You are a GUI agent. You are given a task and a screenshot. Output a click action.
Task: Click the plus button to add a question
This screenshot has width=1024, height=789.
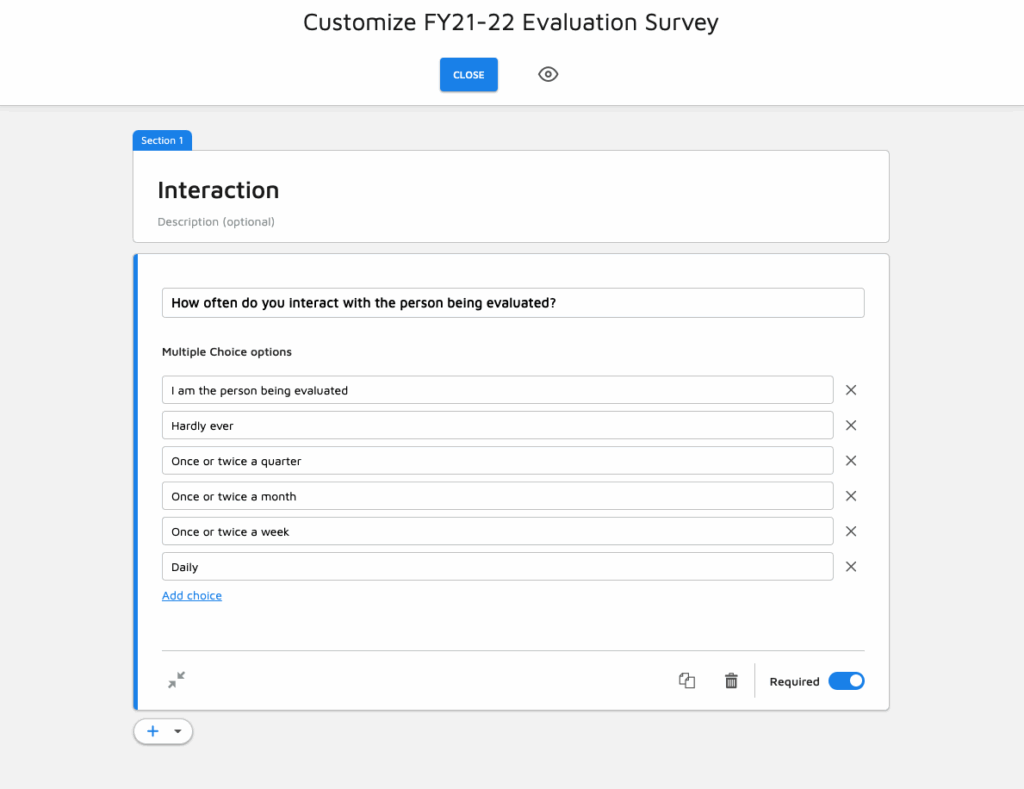coord(153,731)
